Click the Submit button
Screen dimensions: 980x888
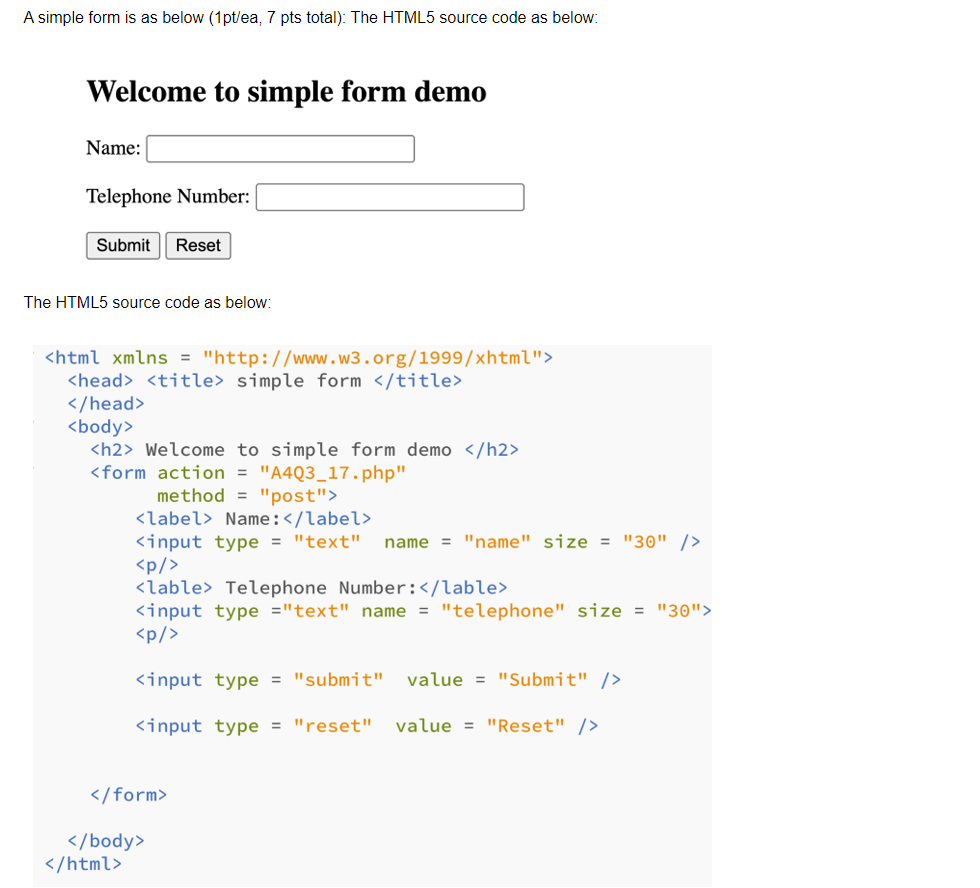click(123, 245)
